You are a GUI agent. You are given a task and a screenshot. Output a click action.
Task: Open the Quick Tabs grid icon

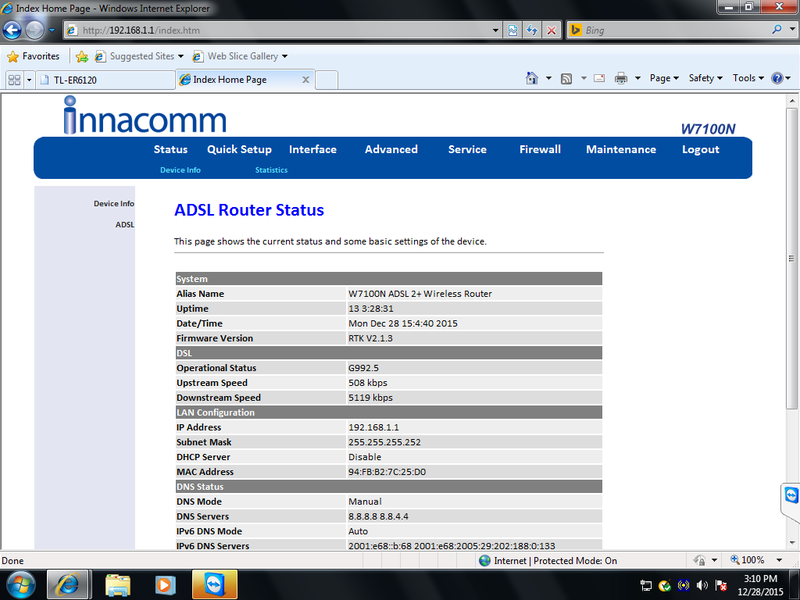[x=14, y=80]
